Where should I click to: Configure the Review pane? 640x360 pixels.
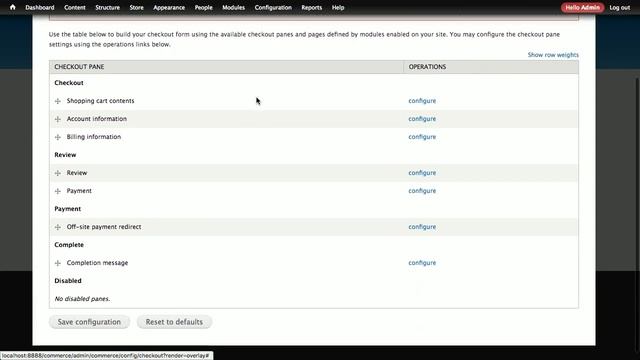[422, 173]
